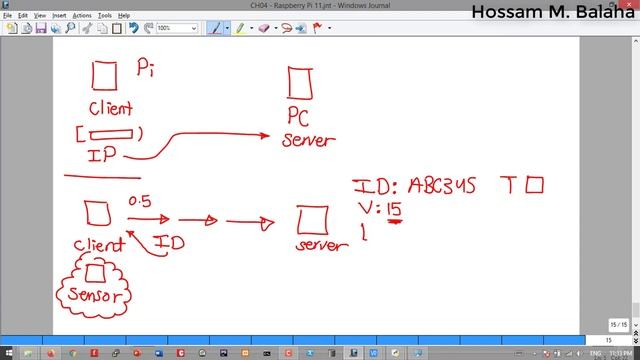Click the Windows Journal taskbar icon
Image resolution: width=640 pixels, height=360 pixels.
coord(353,353)
